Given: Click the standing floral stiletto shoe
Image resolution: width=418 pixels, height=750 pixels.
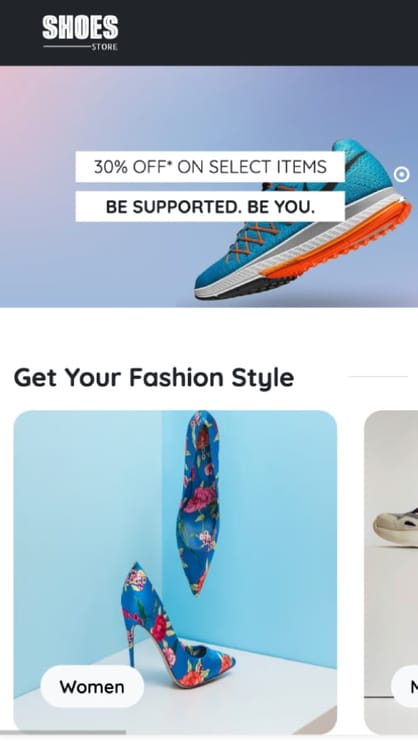Looking at the screenshot, I should (172, 627).
